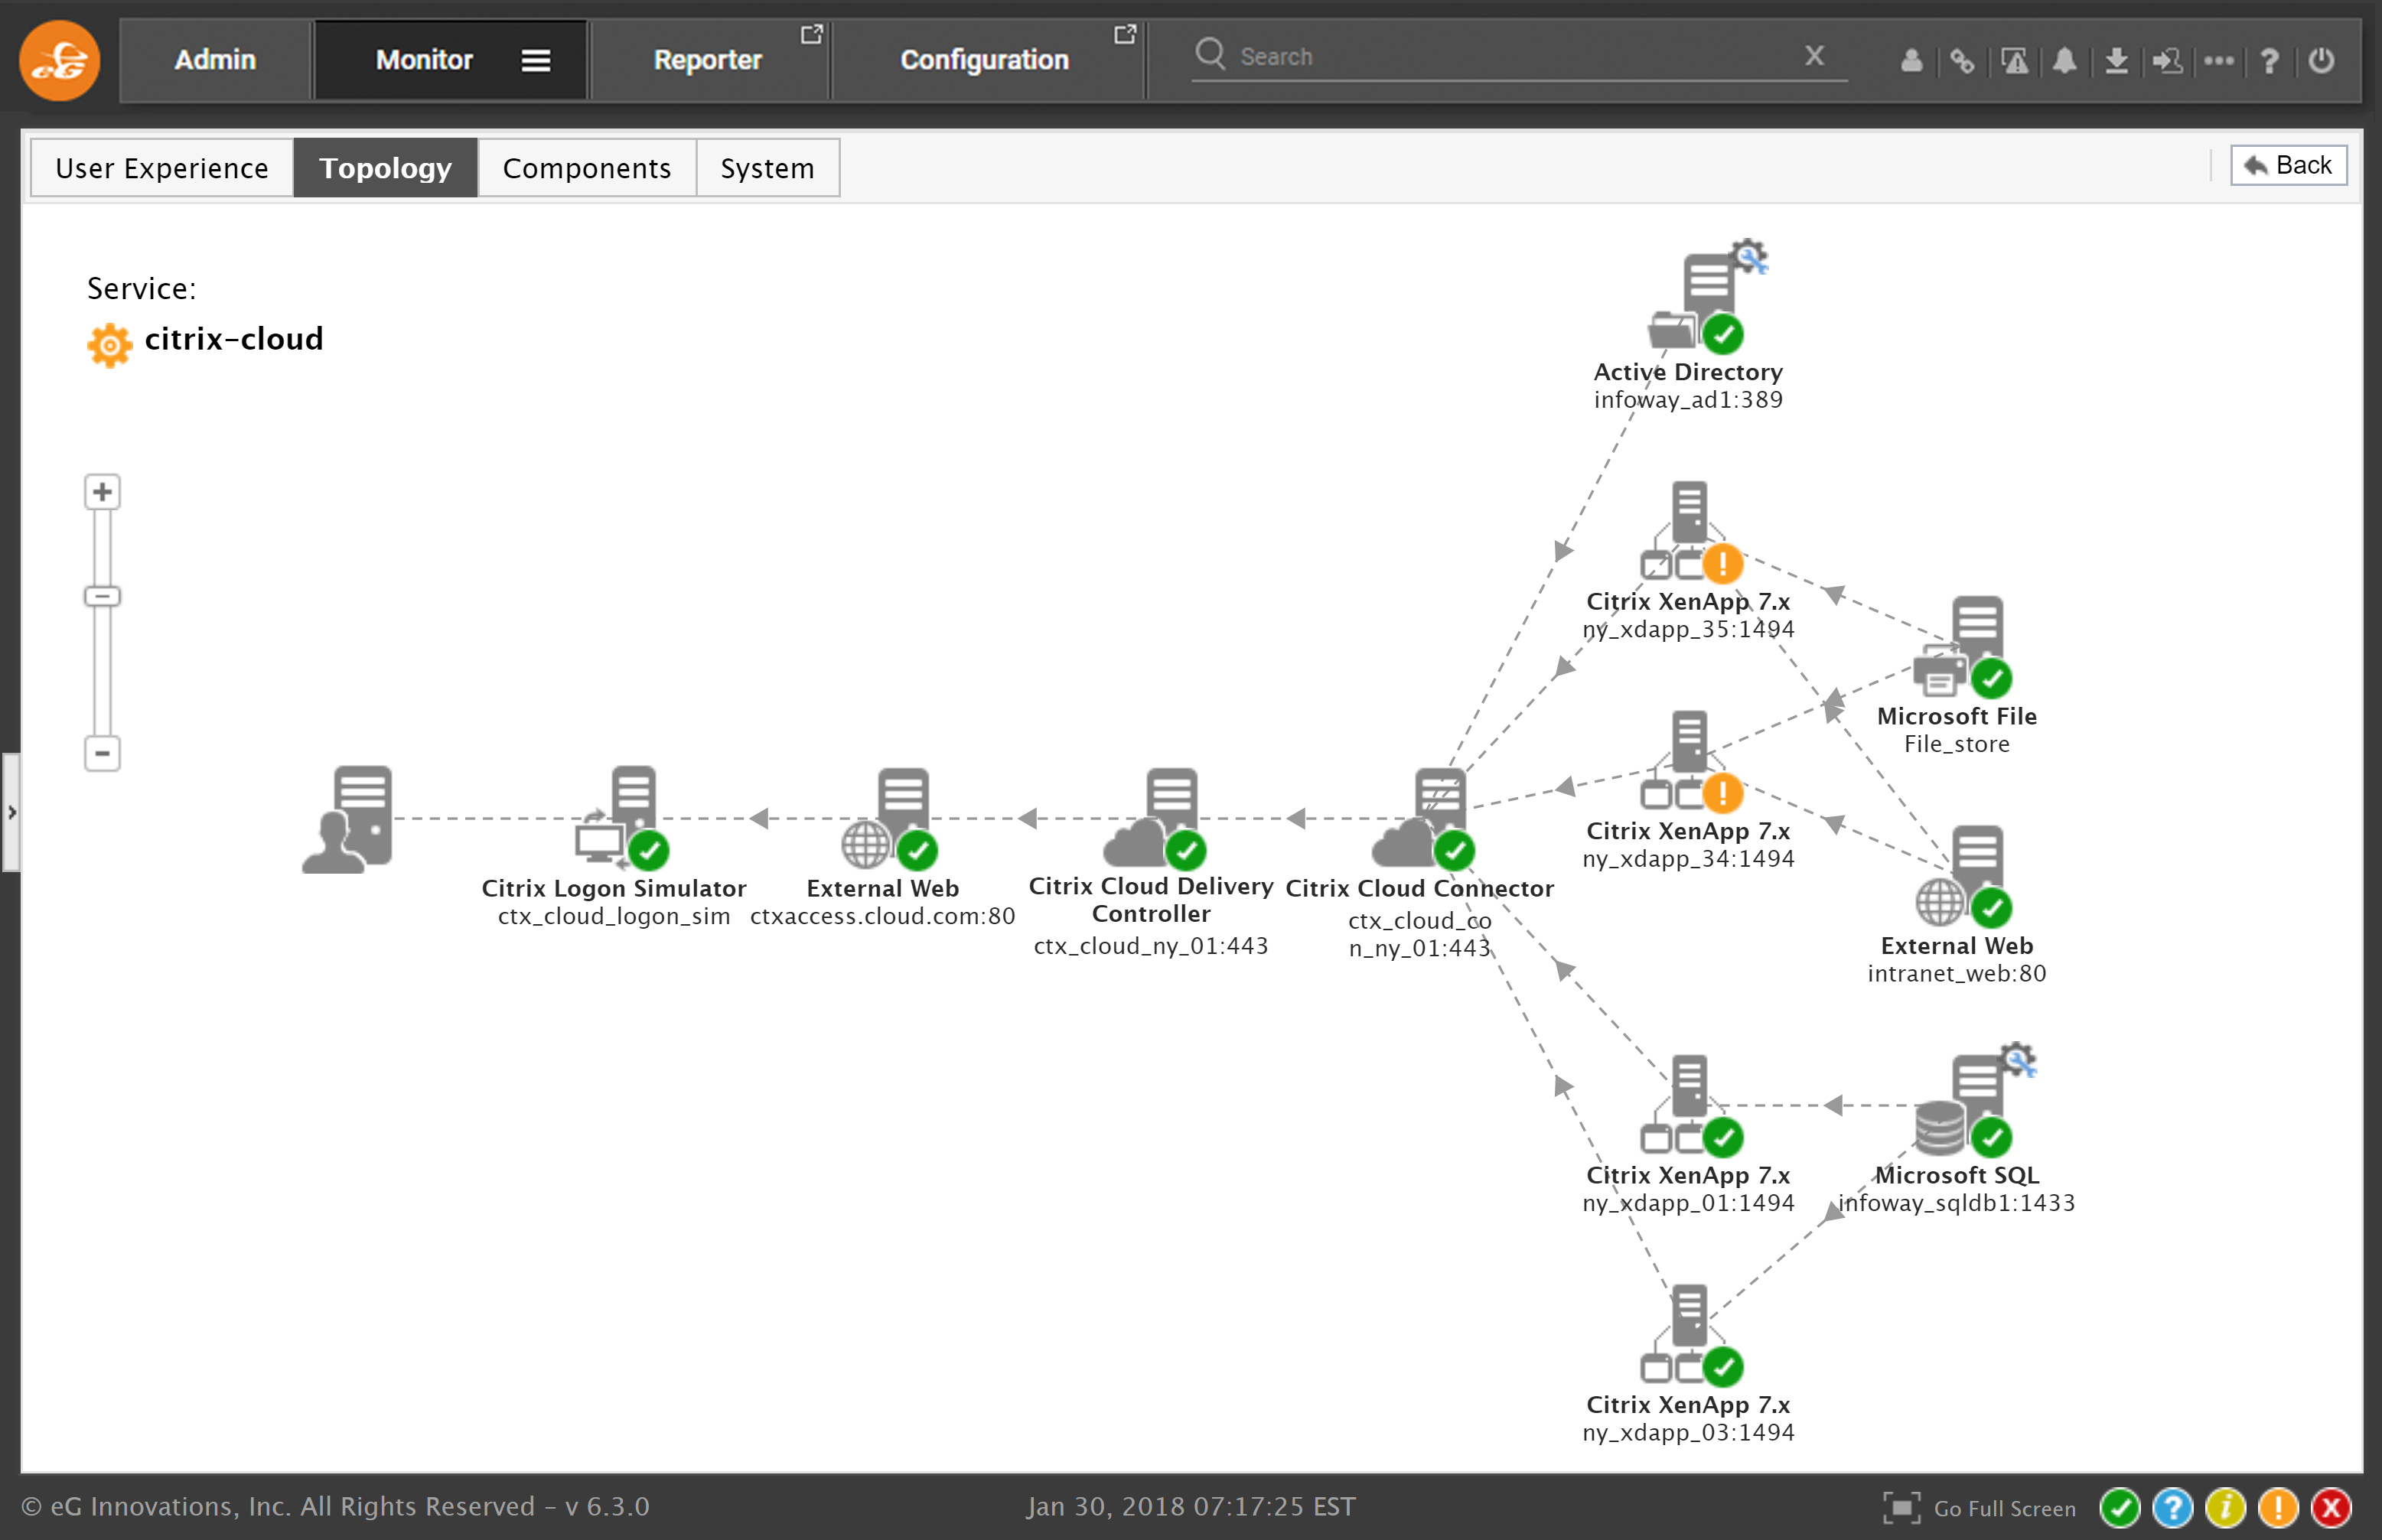
Task: Select Citrix XenApp ny_xdapp_35 node icon
Action: 1691,532
